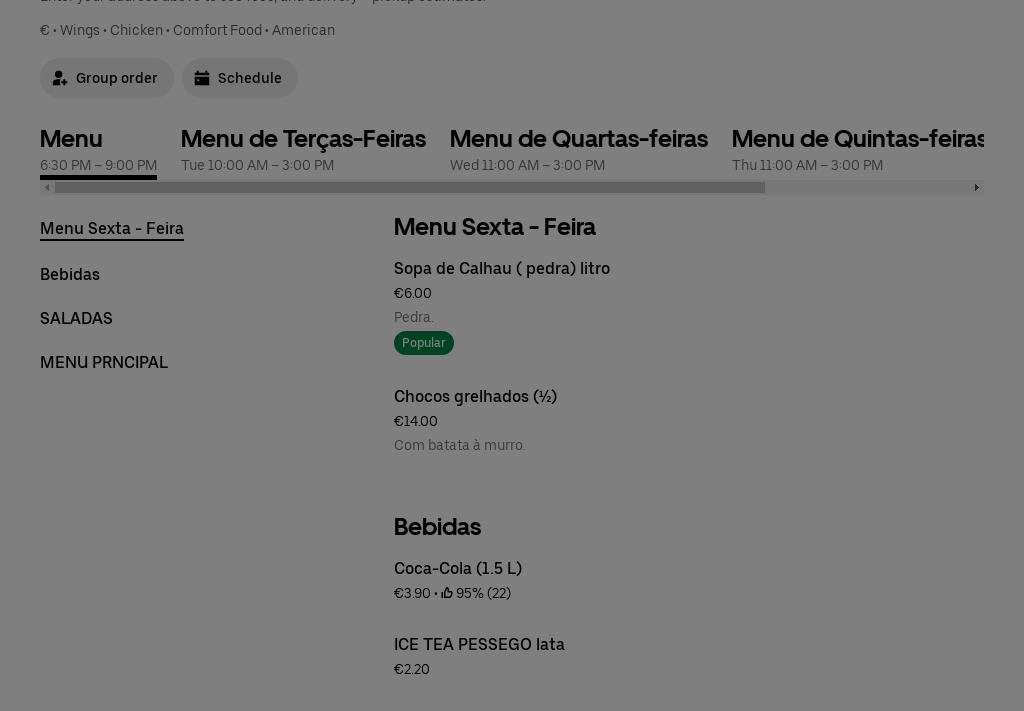Click the left scroll arrow beside menu tabs
This screenshot has height=711, width=1024.
click(x=47, y=187)
